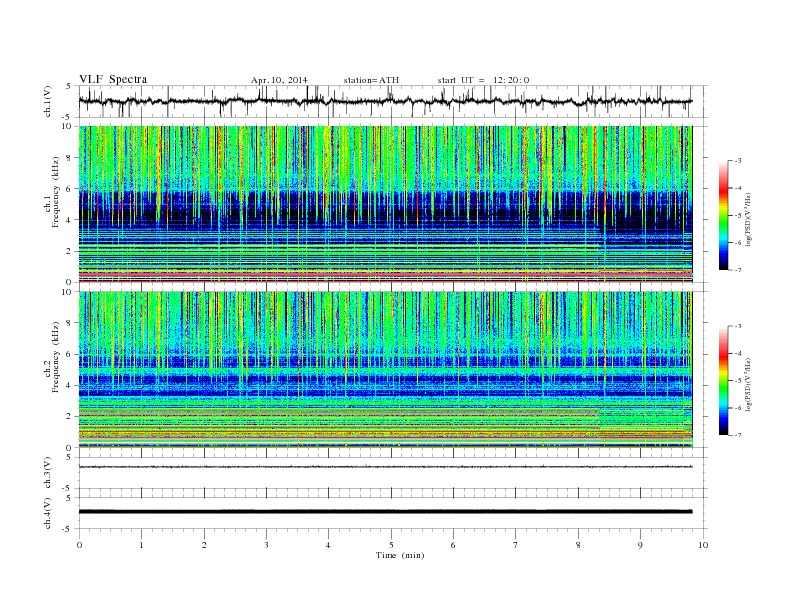Click time axis tick label "9"

[640, 545]
